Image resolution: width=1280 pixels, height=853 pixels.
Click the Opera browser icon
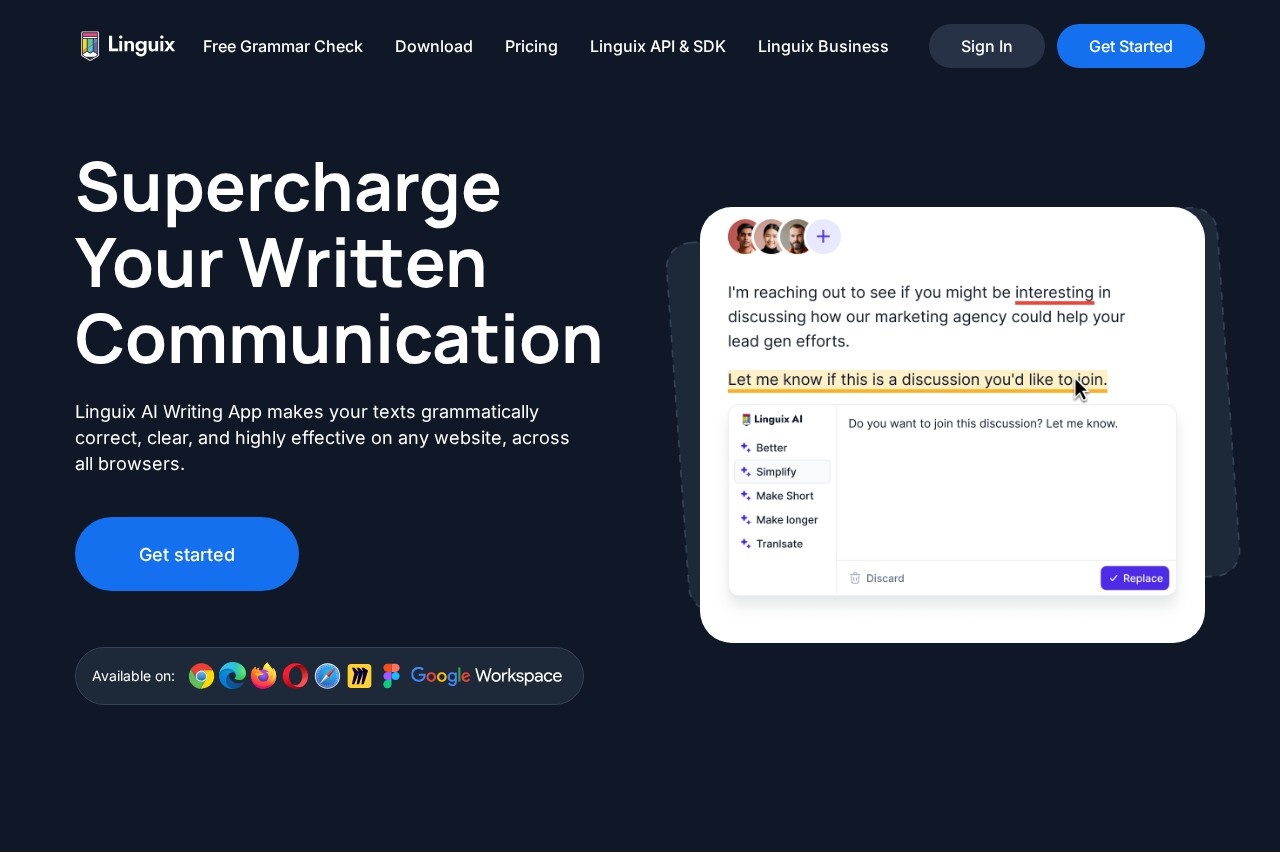296,677
